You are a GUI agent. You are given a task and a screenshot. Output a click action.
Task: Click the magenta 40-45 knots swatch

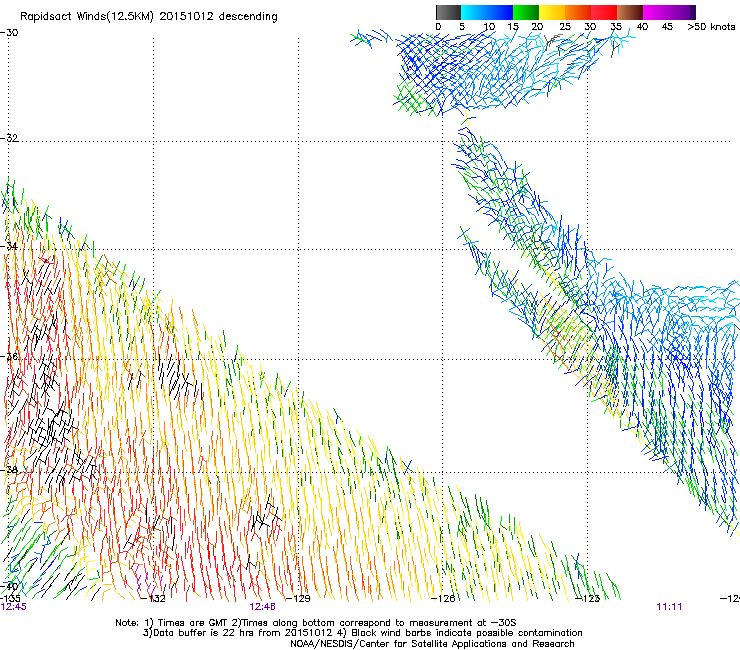tap(656, 12)
